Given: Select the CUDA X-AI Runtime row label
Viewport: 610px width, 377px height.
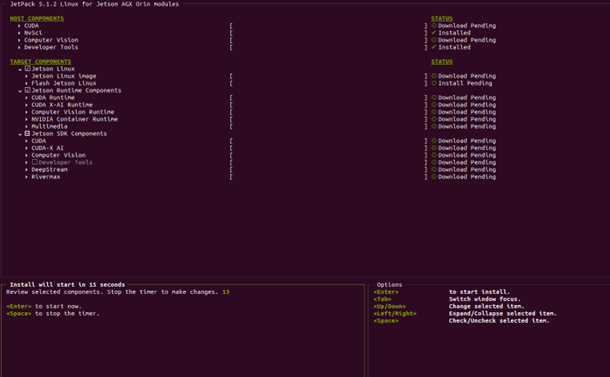Looking at the screenshot, I should pos(62,105).
